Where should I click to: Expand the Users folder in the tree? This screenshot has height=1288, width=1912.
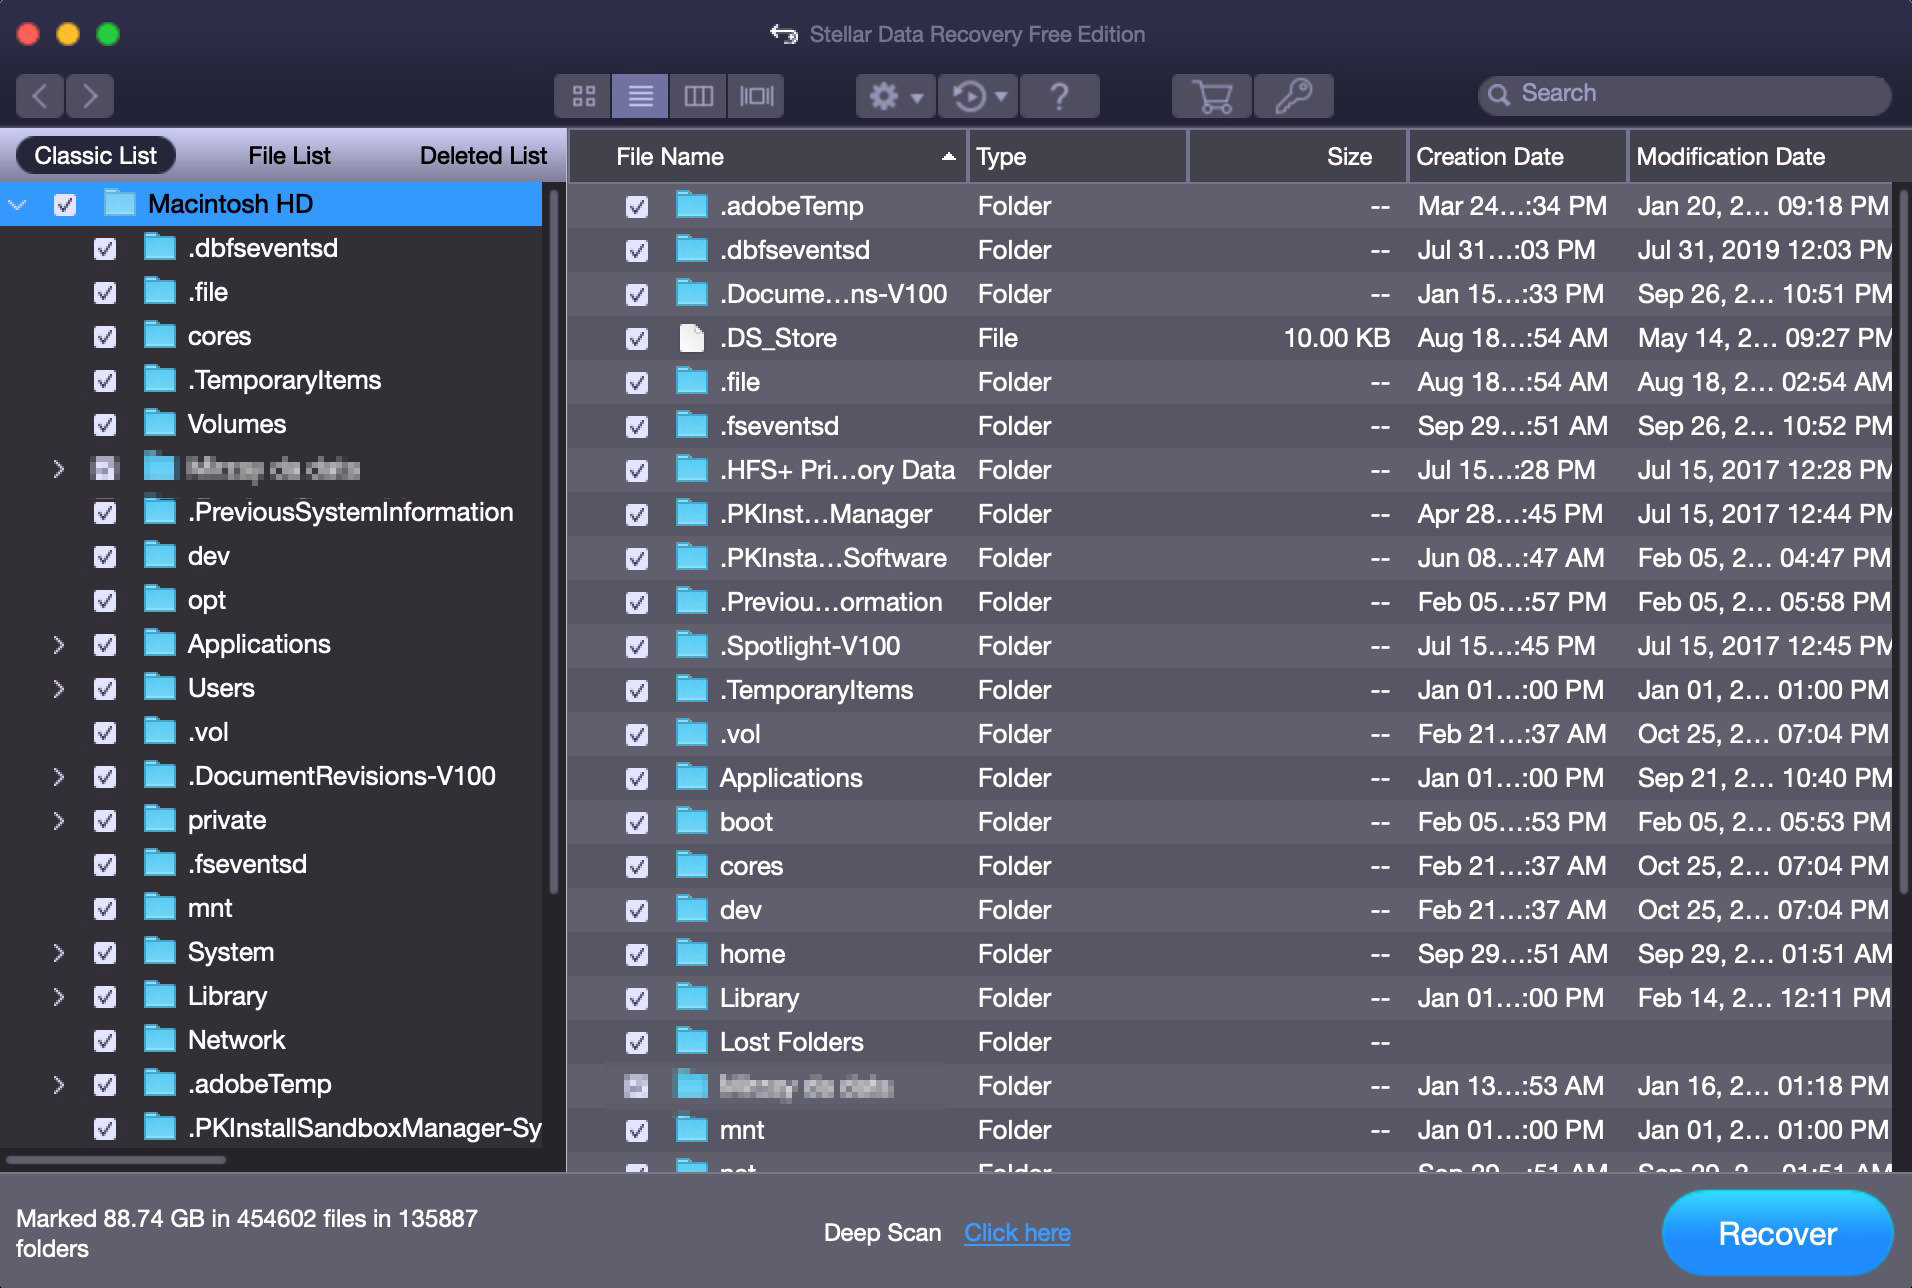[58, 689]
